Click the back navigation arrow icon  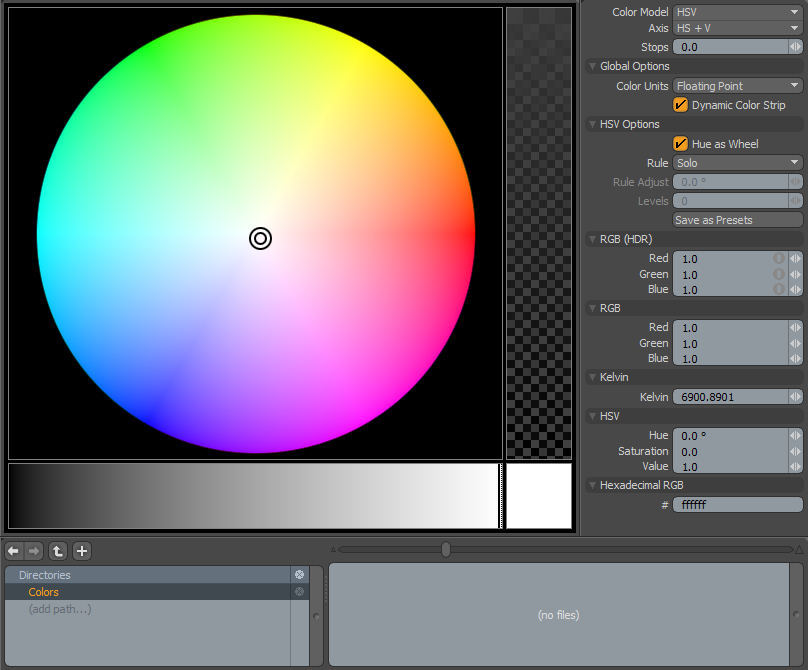point(13,551)
